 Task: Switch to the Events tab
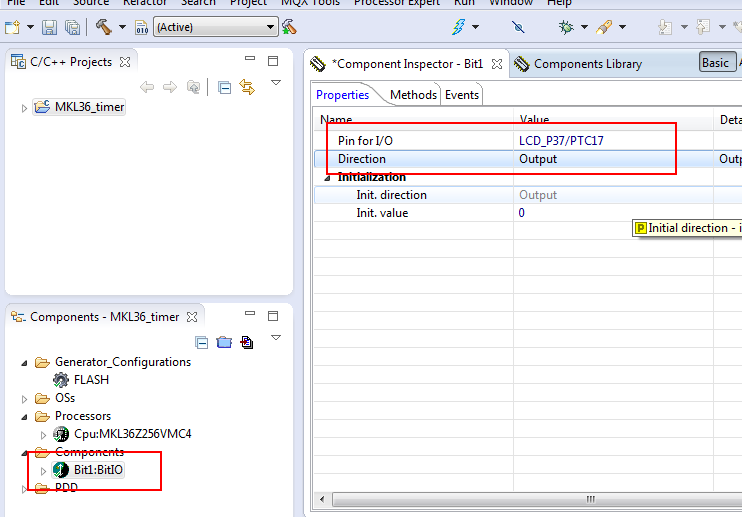[x=462, y=95]
